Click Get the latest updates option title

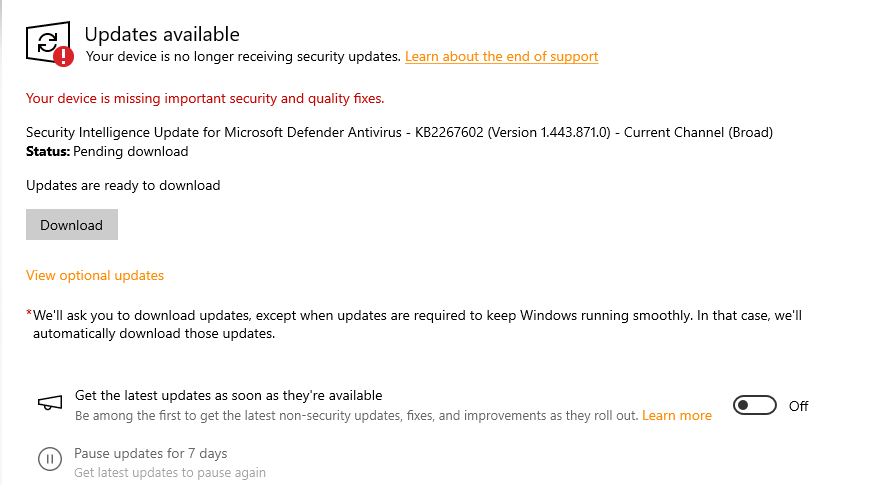pos(229,395)
